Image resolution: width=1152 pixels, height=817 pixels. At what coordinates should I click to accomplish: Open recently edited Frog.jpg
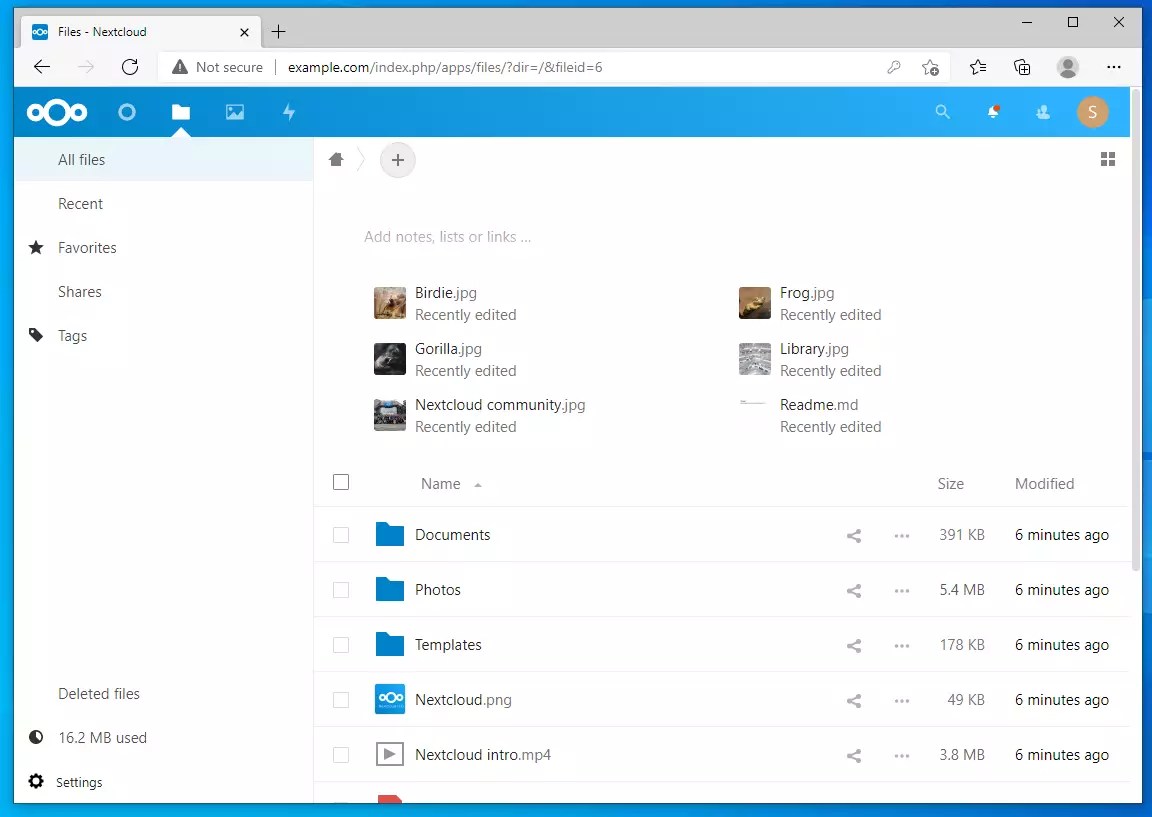tap(810, 303)
